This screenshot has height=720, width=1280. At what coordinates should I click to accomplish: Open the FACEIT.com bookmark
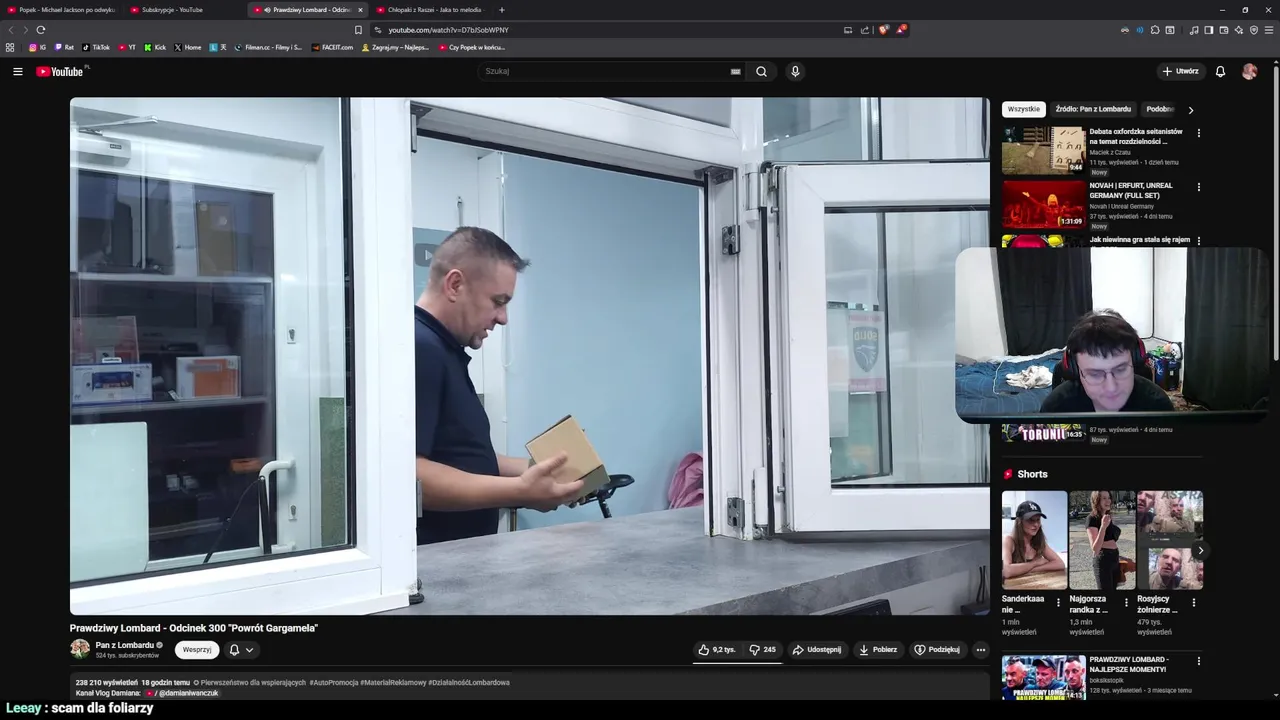332,47
